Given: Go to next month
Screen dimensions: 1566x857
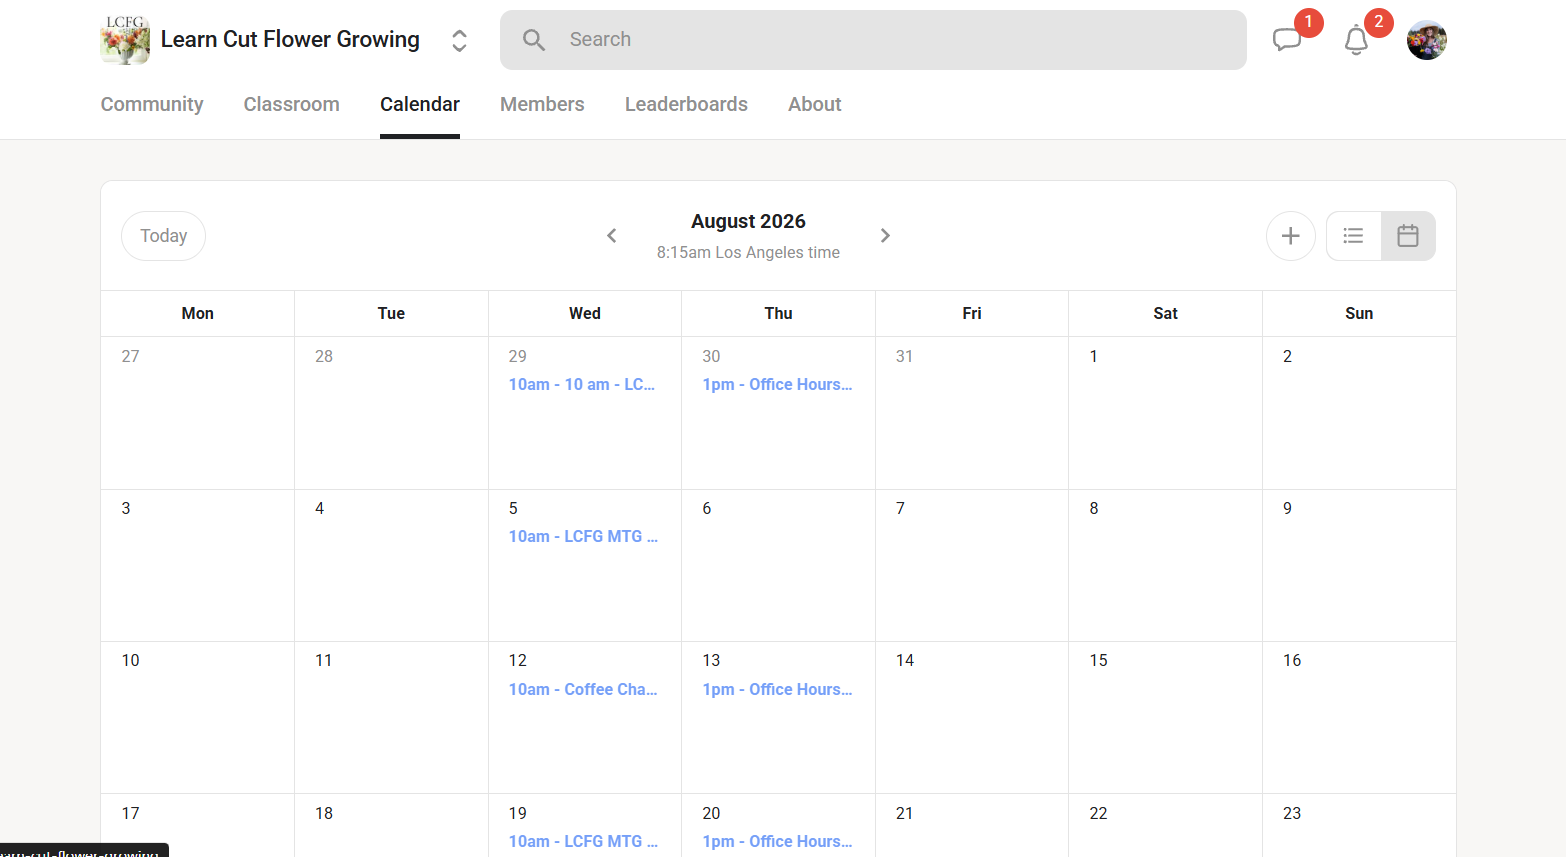Looking at the screenshot, I should coord(884,236).
